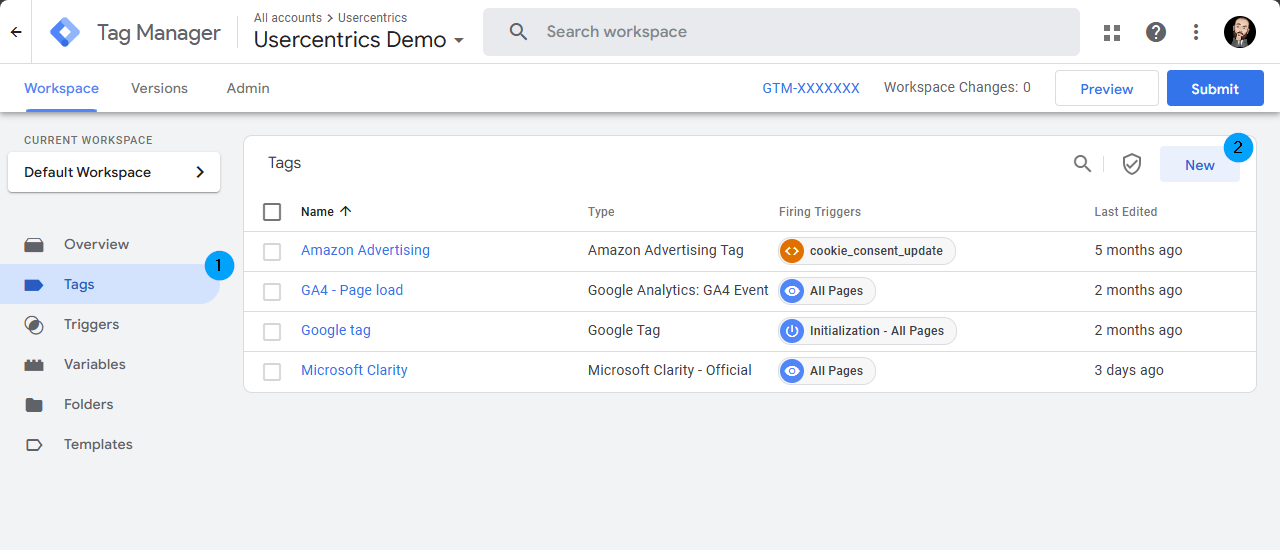
Task: Switch to the Workspace tab
Action: tap(61, 88)
